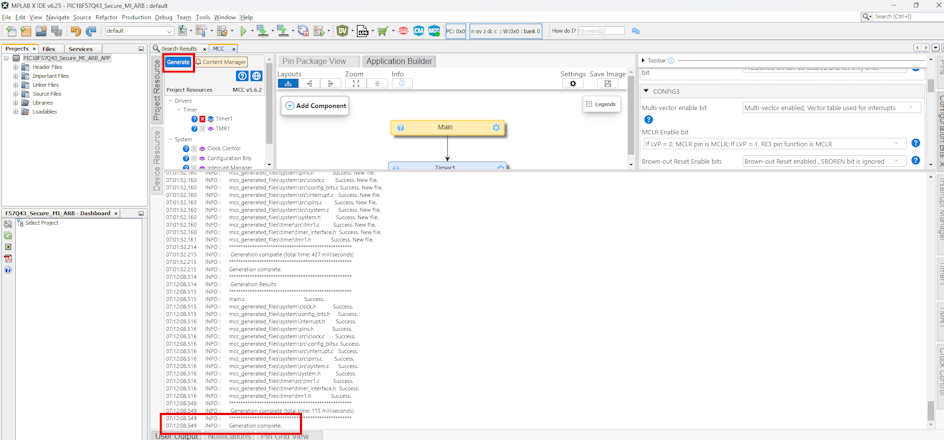Open the Settings gear in Application Builder
The image size is (944, 440).
(573, 84)
